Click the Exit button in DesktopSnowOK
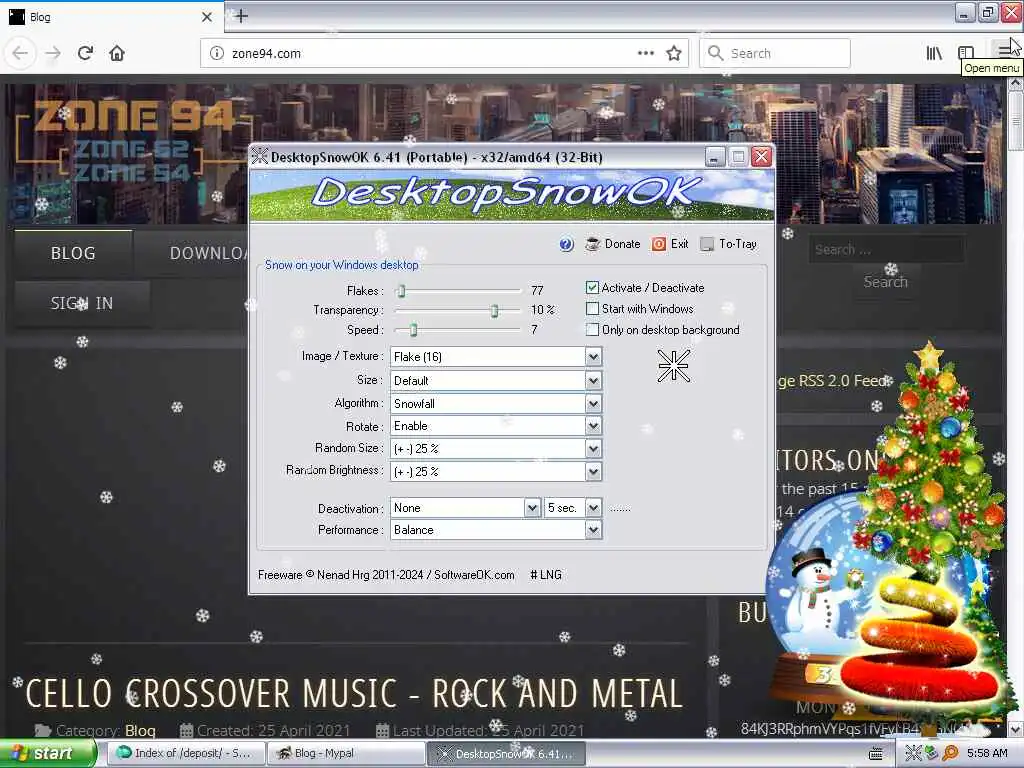This screenshot has width=1024, height=768. (670, 244)
